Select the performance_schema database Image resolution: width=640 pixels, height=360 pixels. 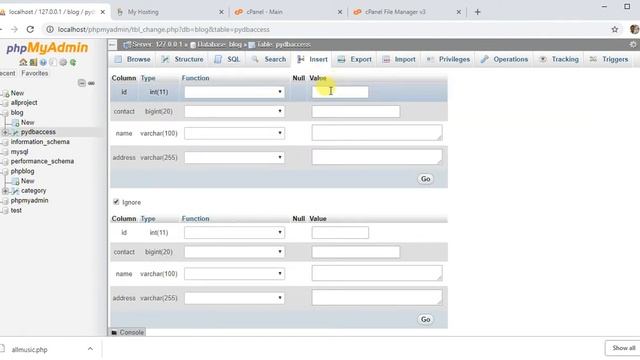[x=42, y=161]
